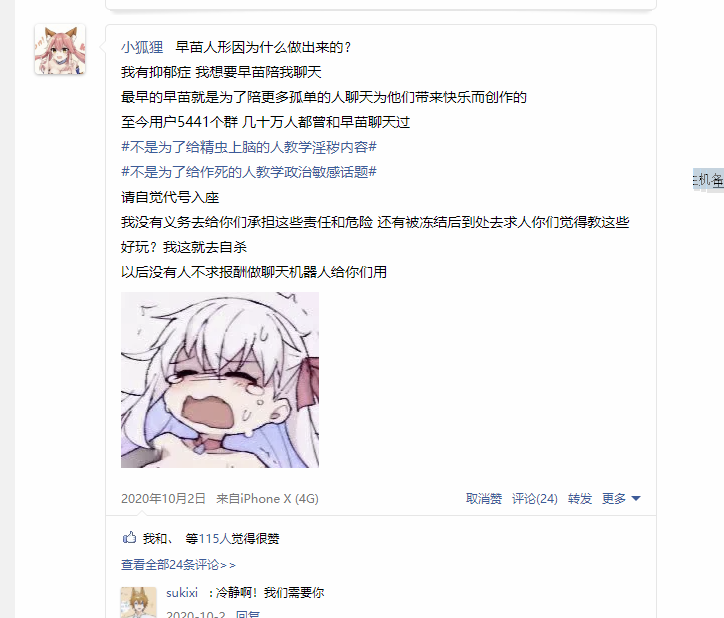
Task: Expand 查看全部24条评论 link
Action: 178,564
